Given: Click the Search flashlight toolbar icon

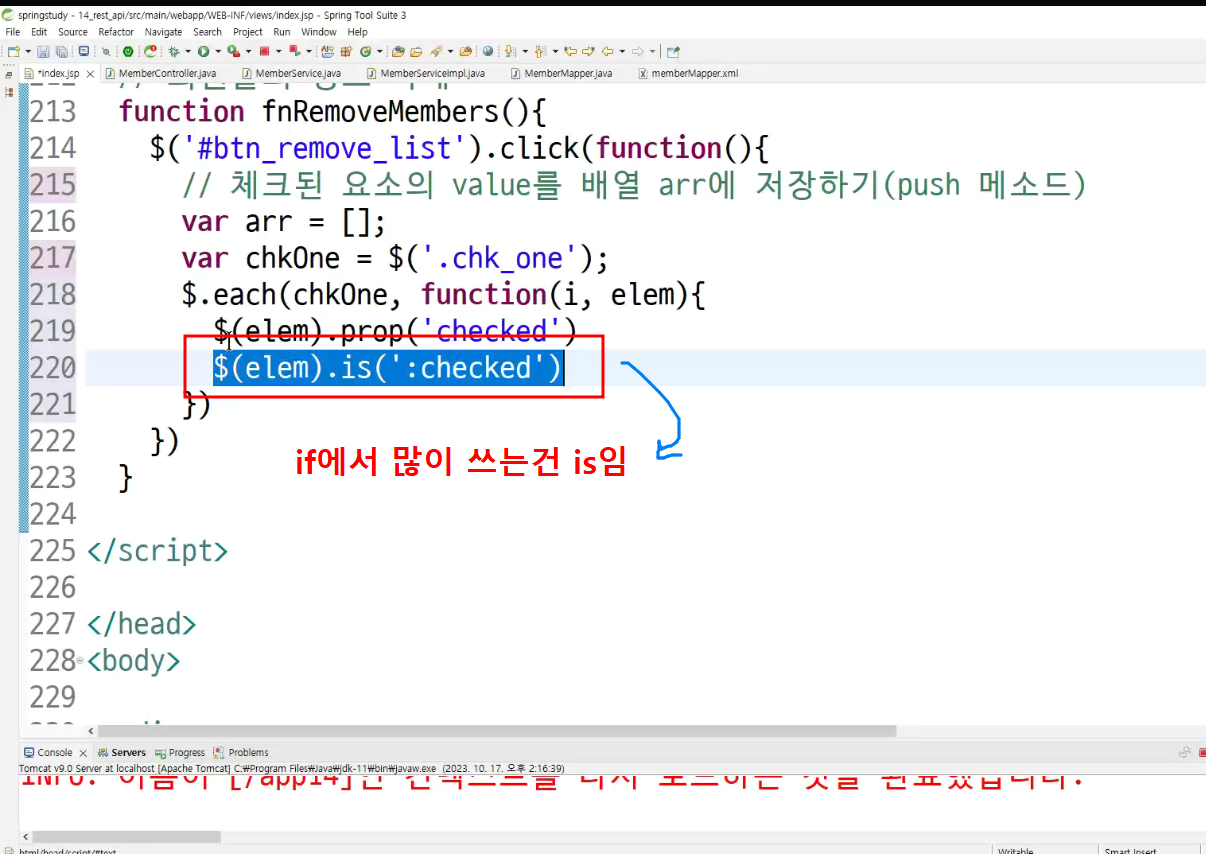Looking at the screenshot, I should pyautogui.click(x=435, y=51).
